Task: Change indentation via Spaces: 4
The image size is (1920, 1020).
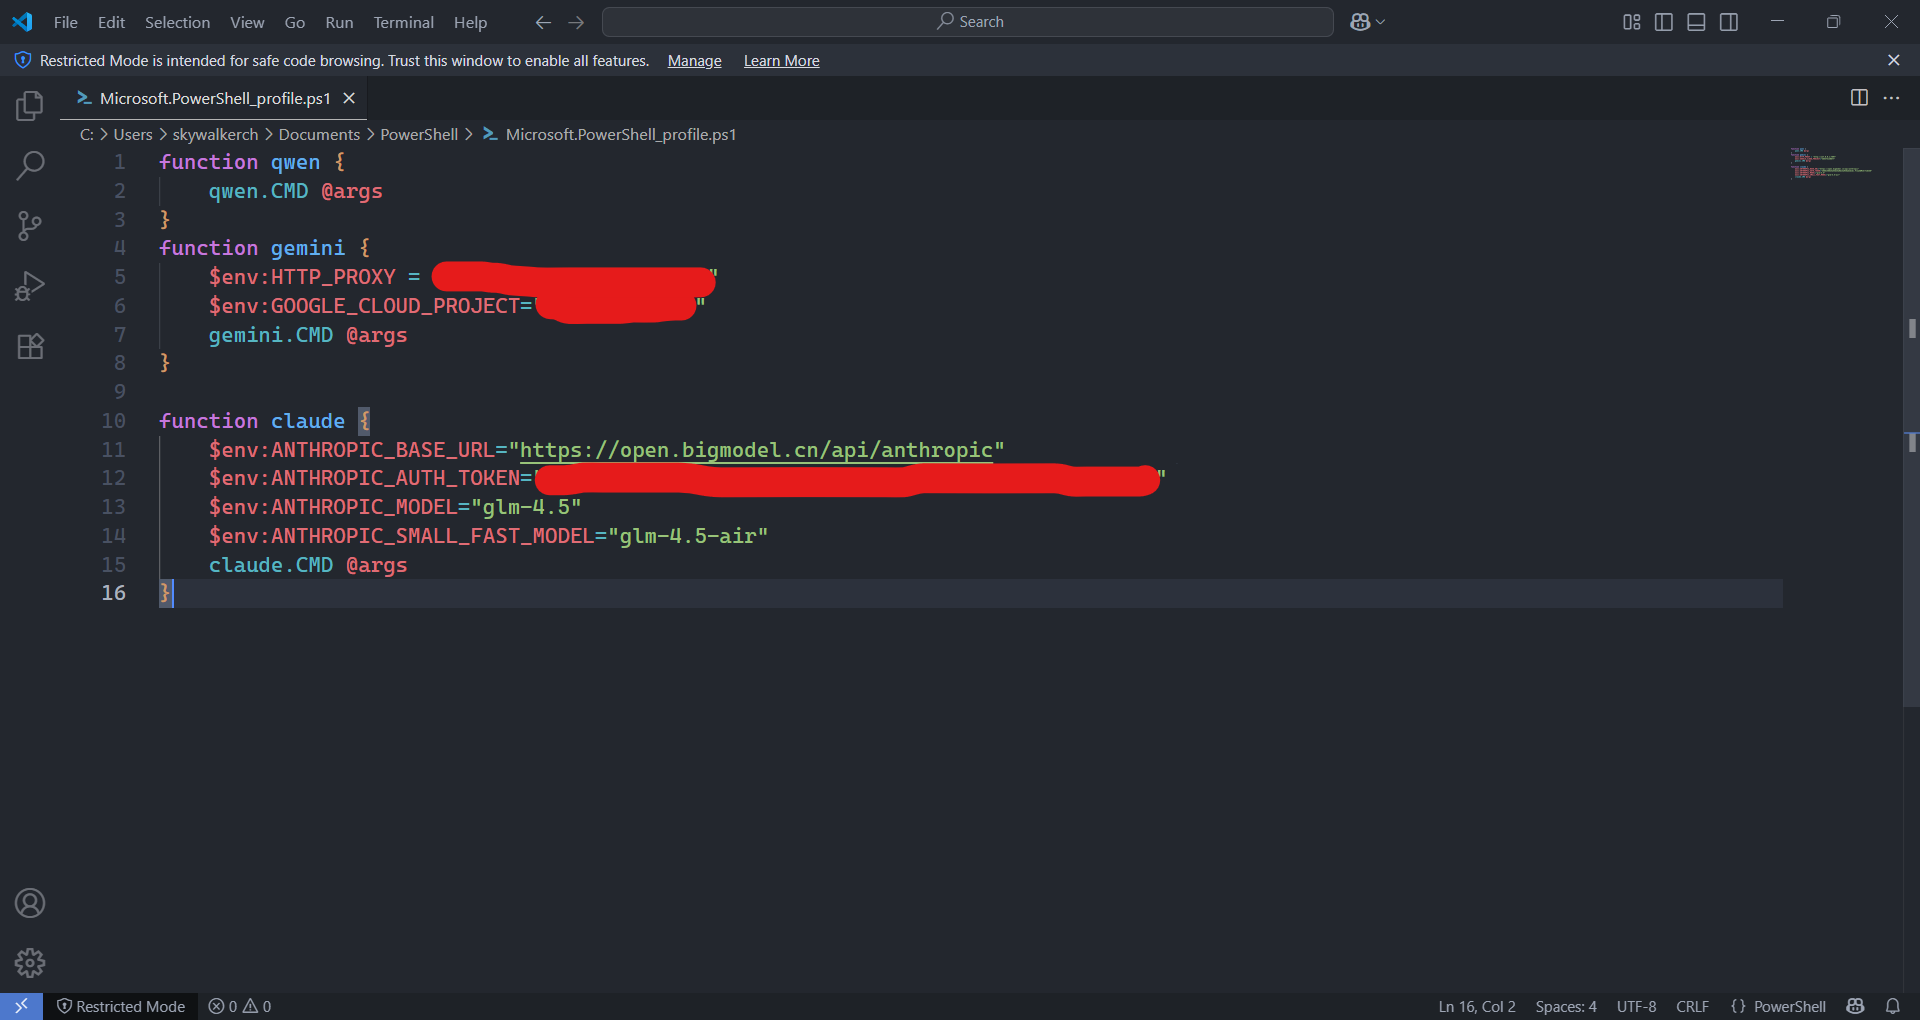Action: 1566,1006
